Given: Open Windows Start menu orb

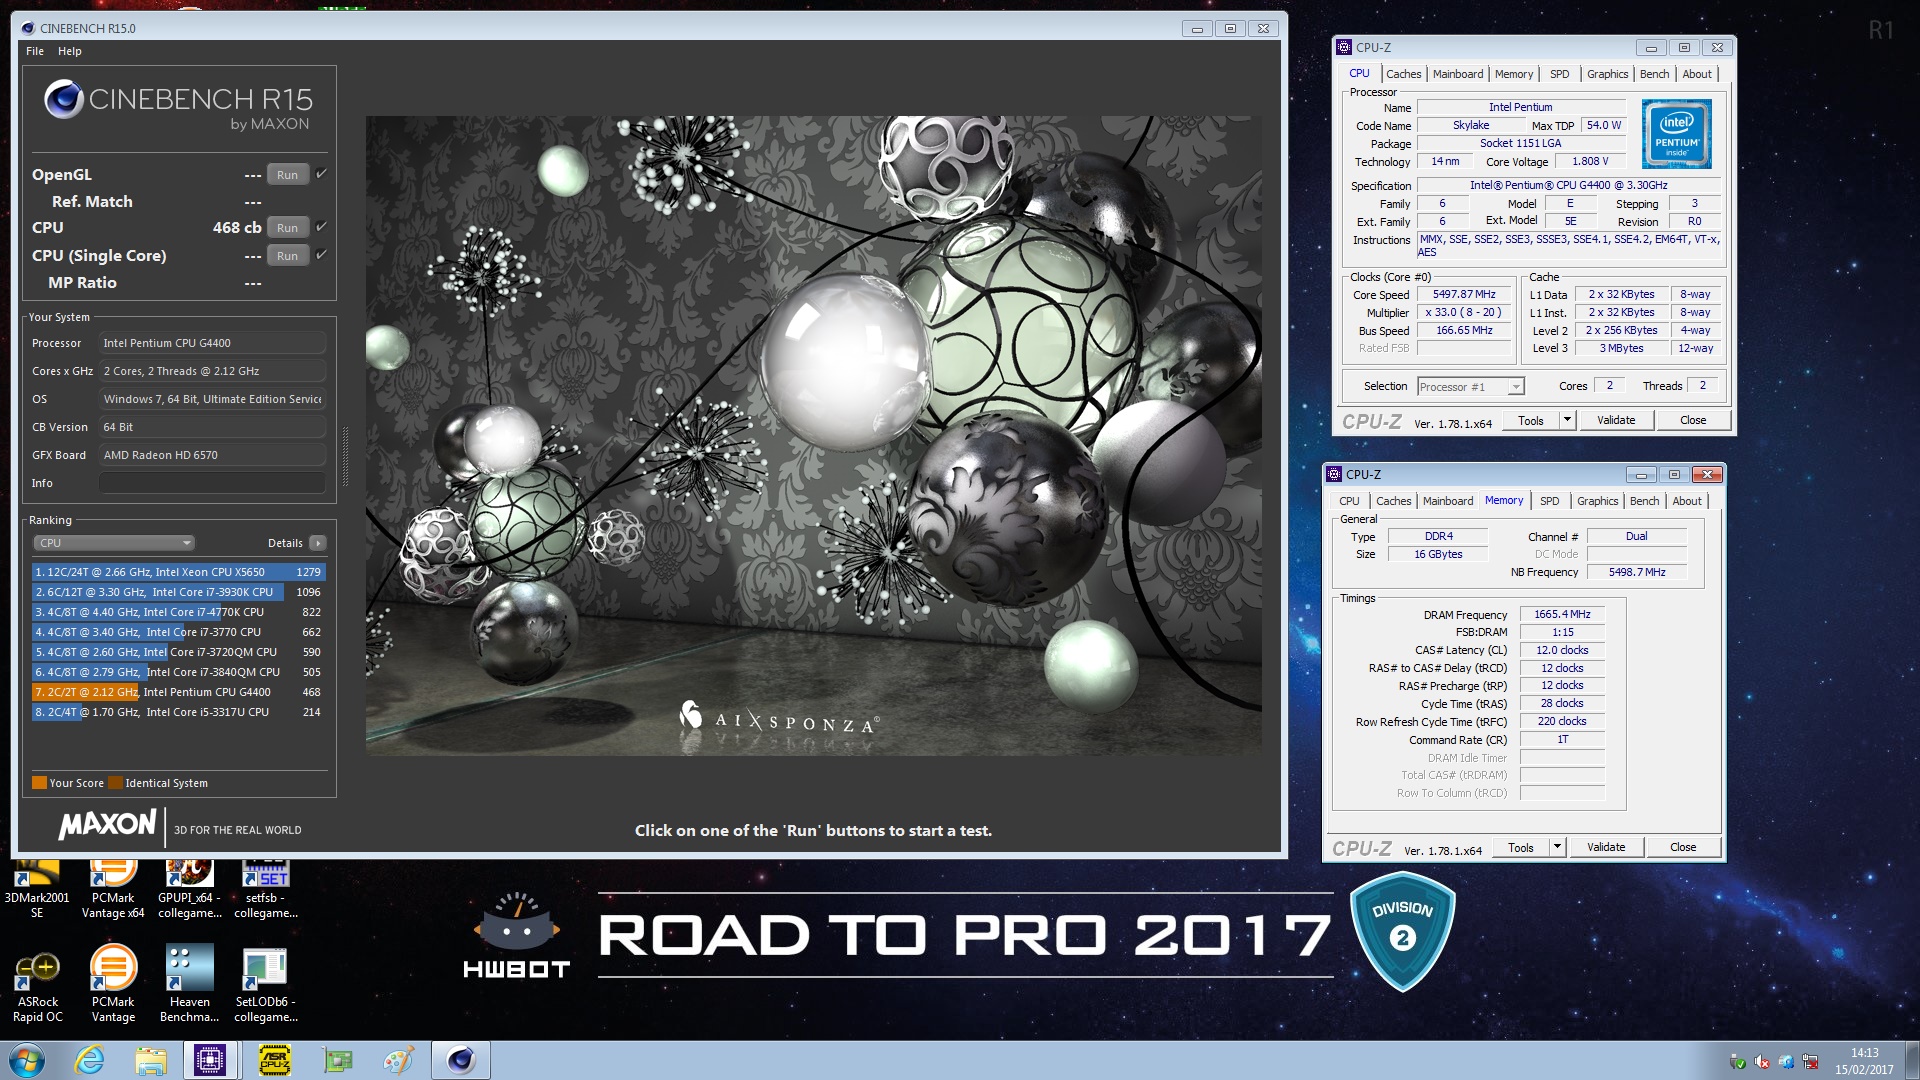Looking at the screenshot, I should click(x=27, y=1060).
